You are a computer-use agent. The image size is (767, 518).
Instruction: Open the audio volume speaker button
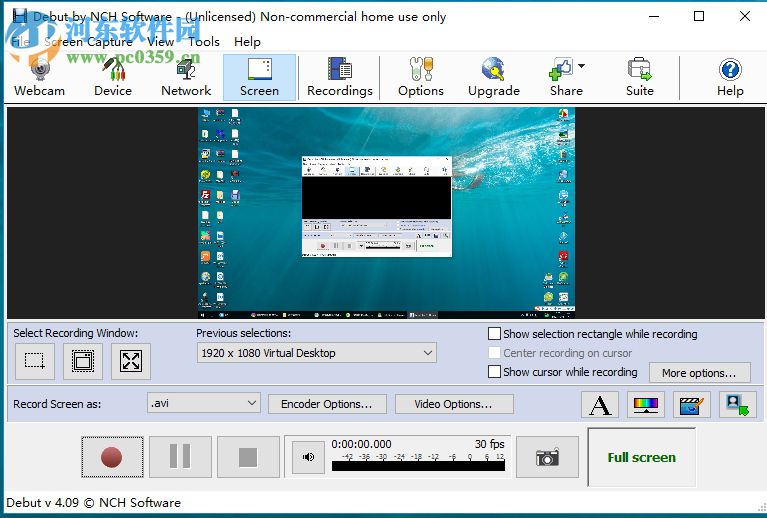308,457
